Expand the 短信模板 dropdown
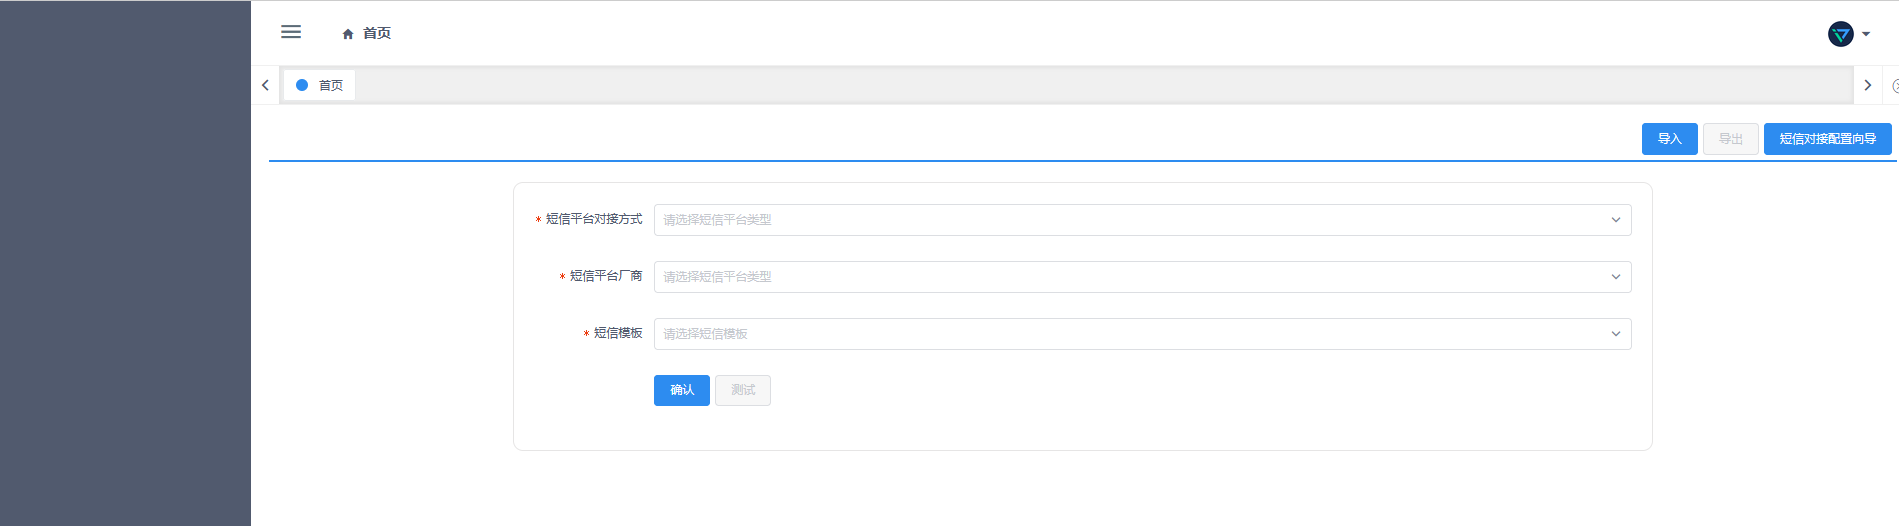The image size is (1899, 526). pyautogui.click(x=1142, y=334)
